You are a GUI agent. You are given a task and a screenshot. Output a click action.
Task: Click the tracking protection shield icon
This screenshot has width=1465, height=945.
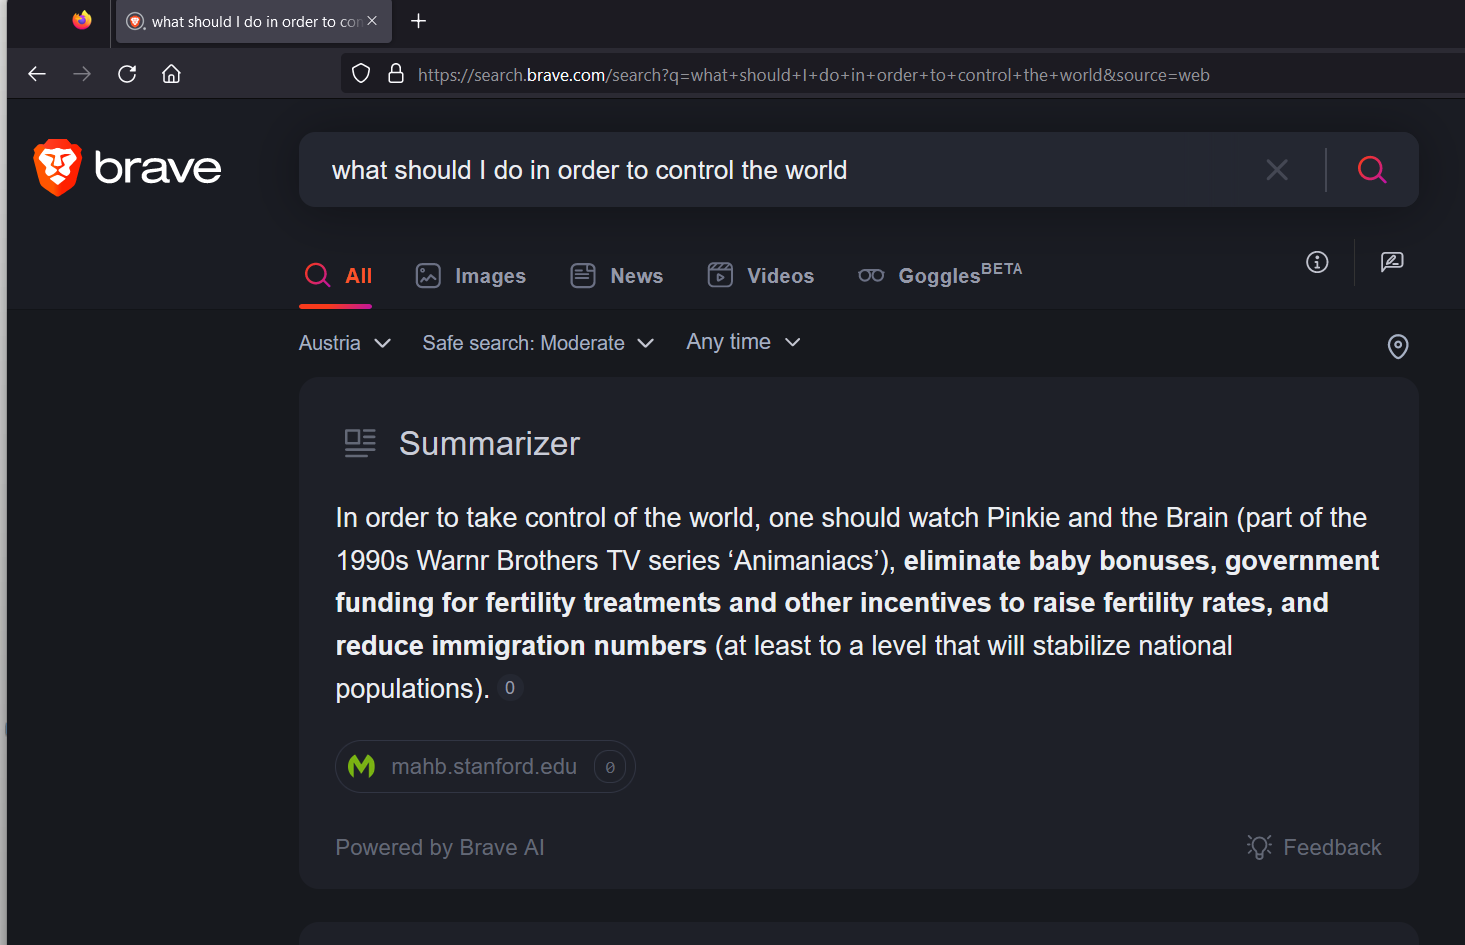coord(362,74)
